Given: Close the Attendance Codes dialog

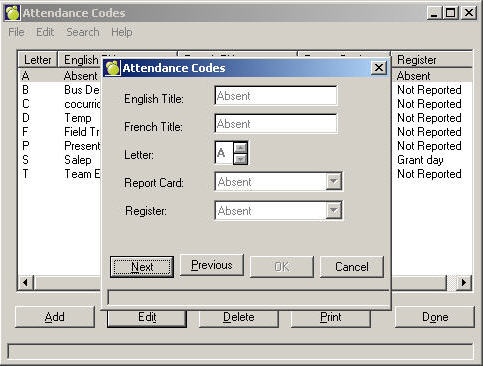Looking at the screenshot, I should pyautogui.click(x=379, y=68).
